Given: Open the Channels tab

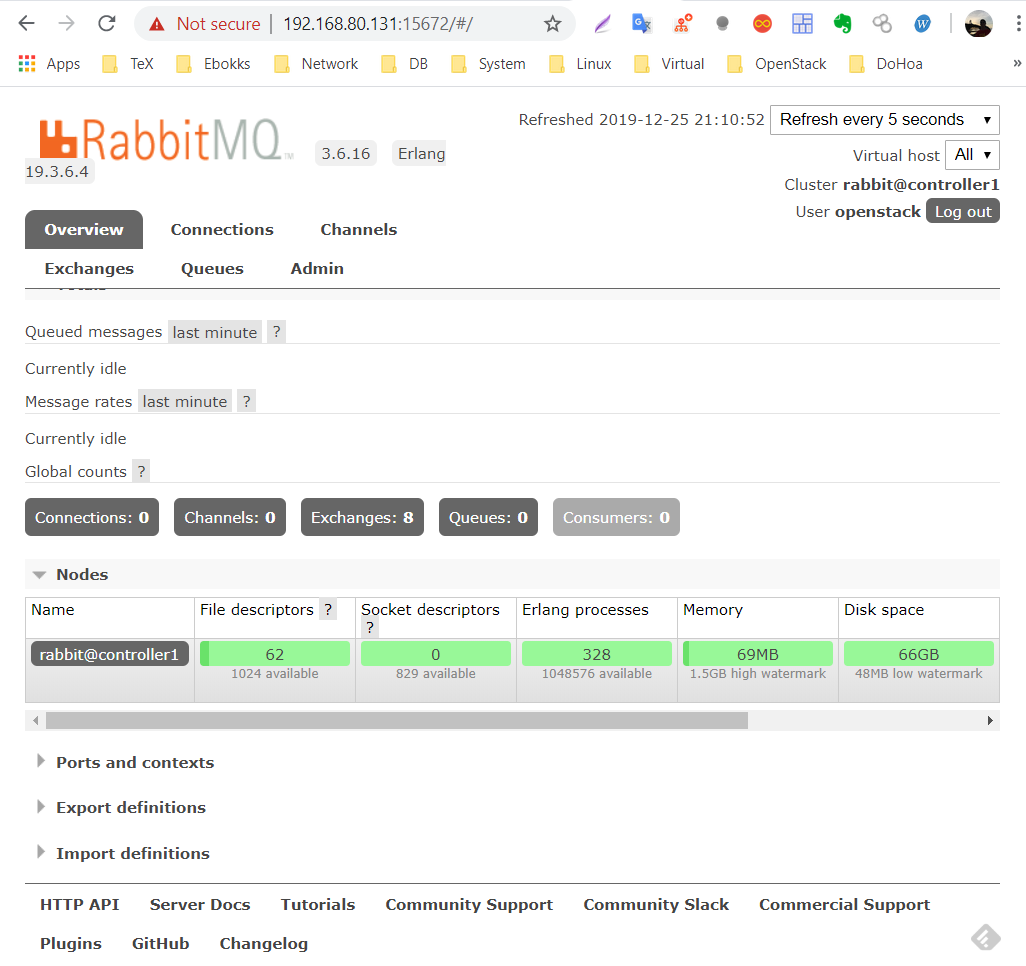Looking at the screenshot, I should 359,230.
